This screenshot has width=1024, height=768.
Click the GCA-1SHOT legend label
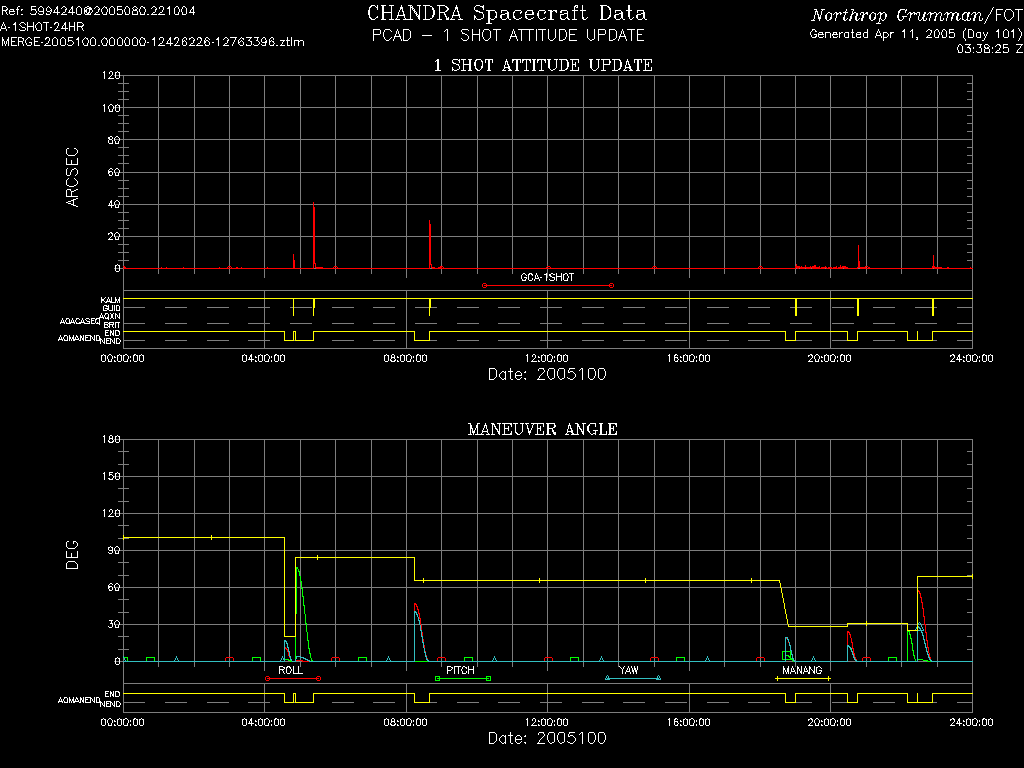pos(547,278)
